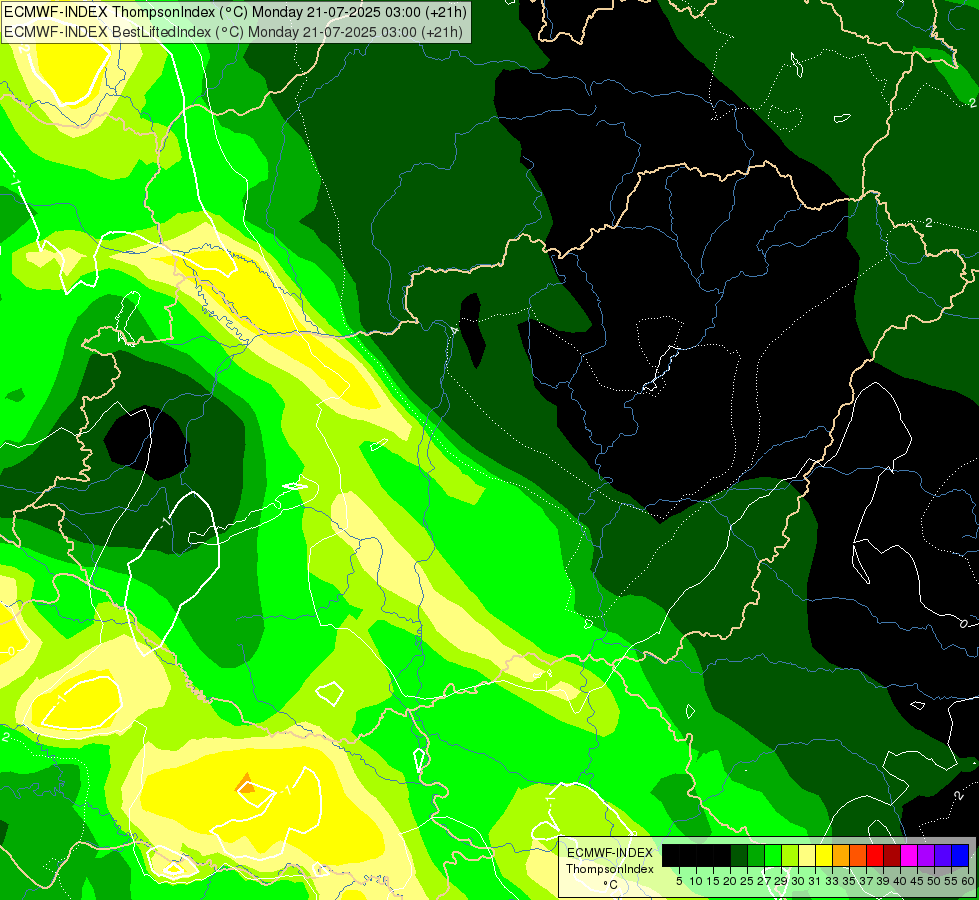Viewport: 979px width, 900px height.
Task: Click the dark red 39–40 legend swatch
Action: [892, 855]
